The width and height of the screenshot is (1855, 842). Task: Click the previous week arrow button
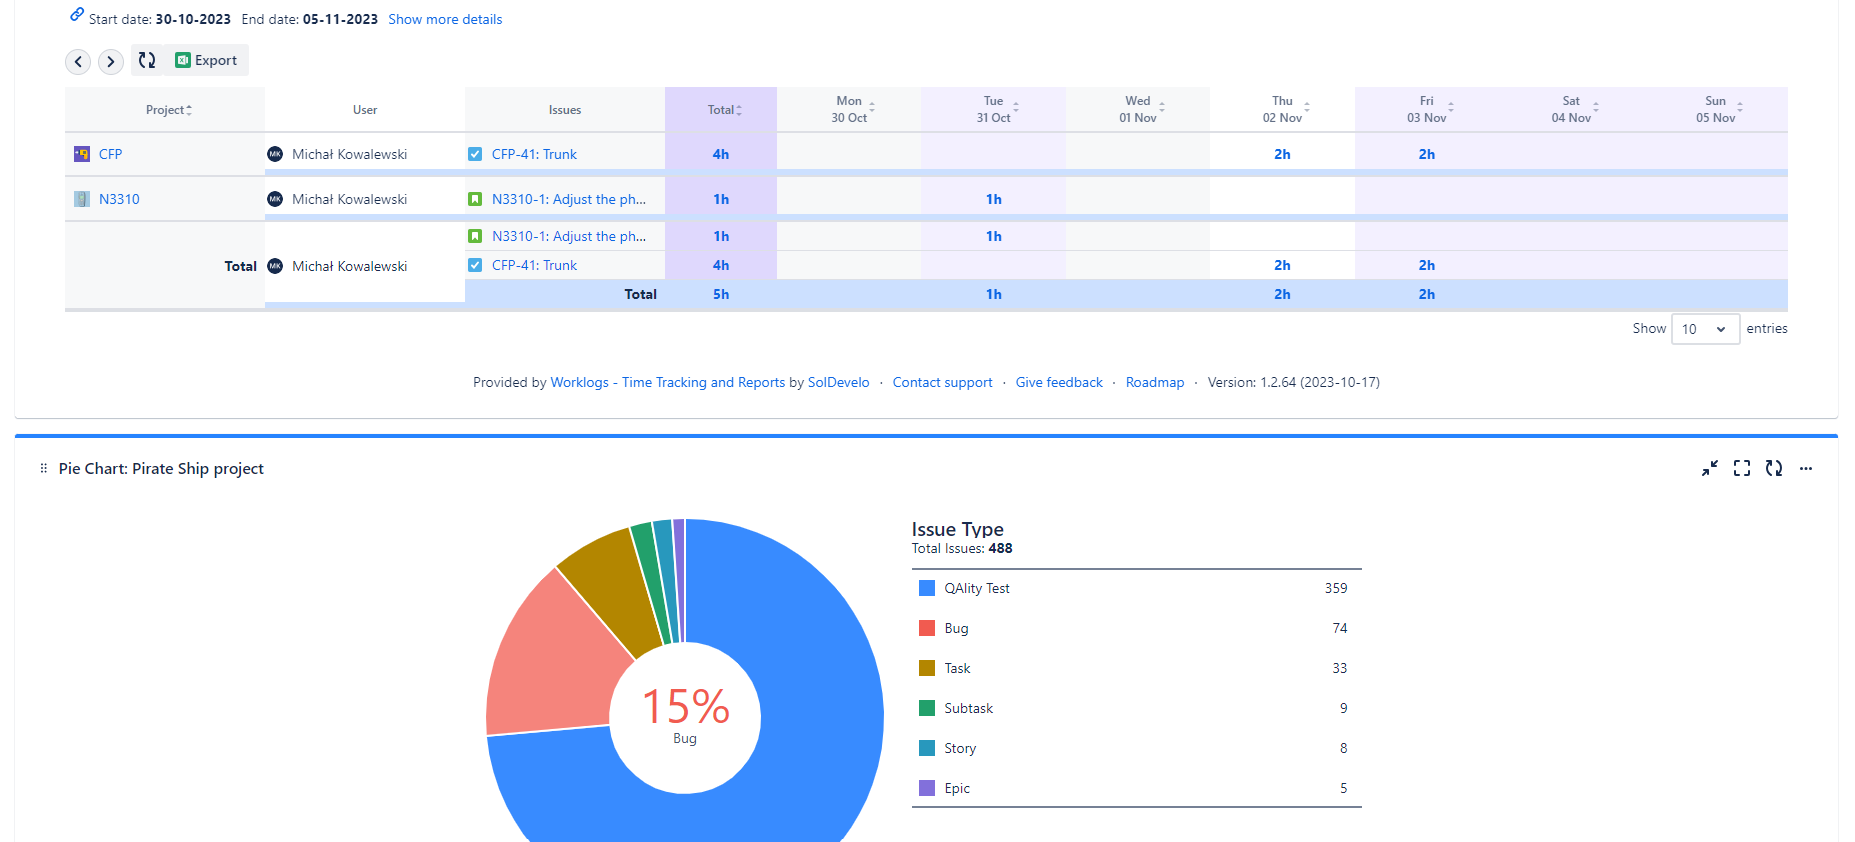78,62
